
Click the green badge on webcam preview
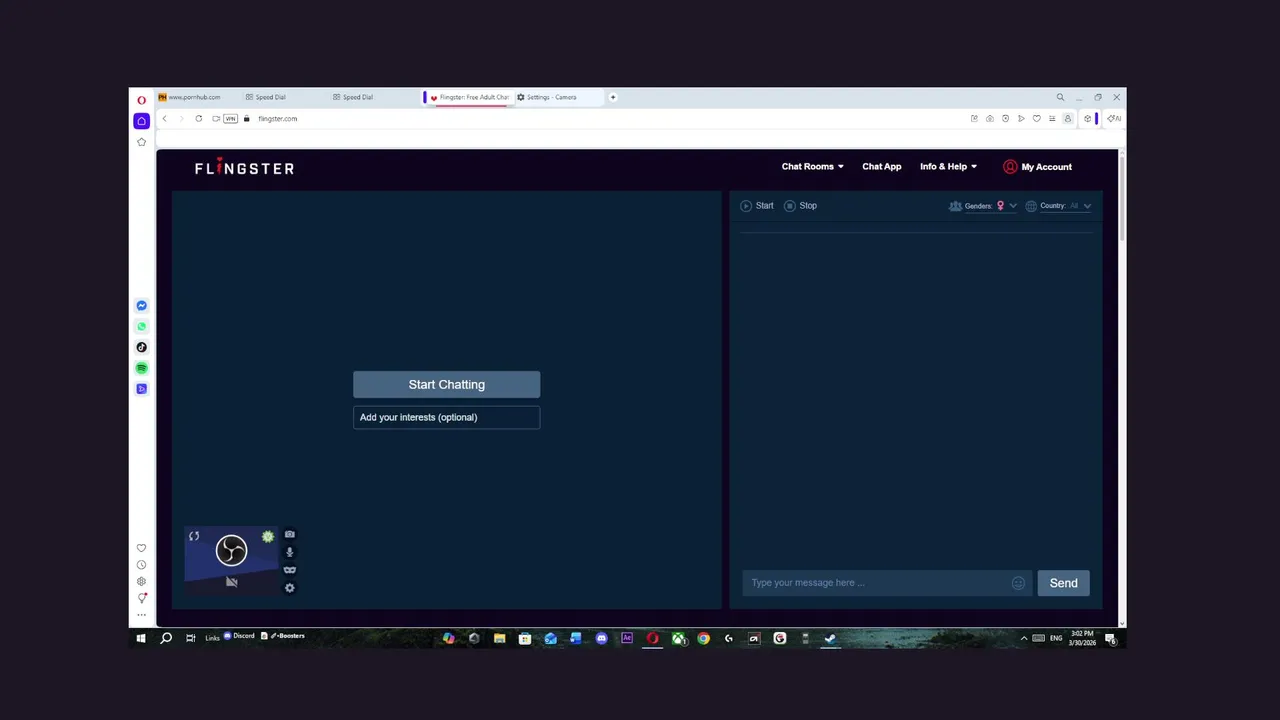click(x=268, y=537)
